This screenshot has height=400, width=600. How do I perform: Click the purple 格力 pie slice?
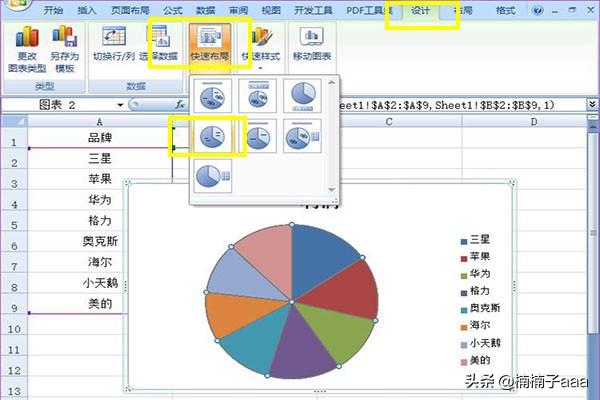(300, 346)
